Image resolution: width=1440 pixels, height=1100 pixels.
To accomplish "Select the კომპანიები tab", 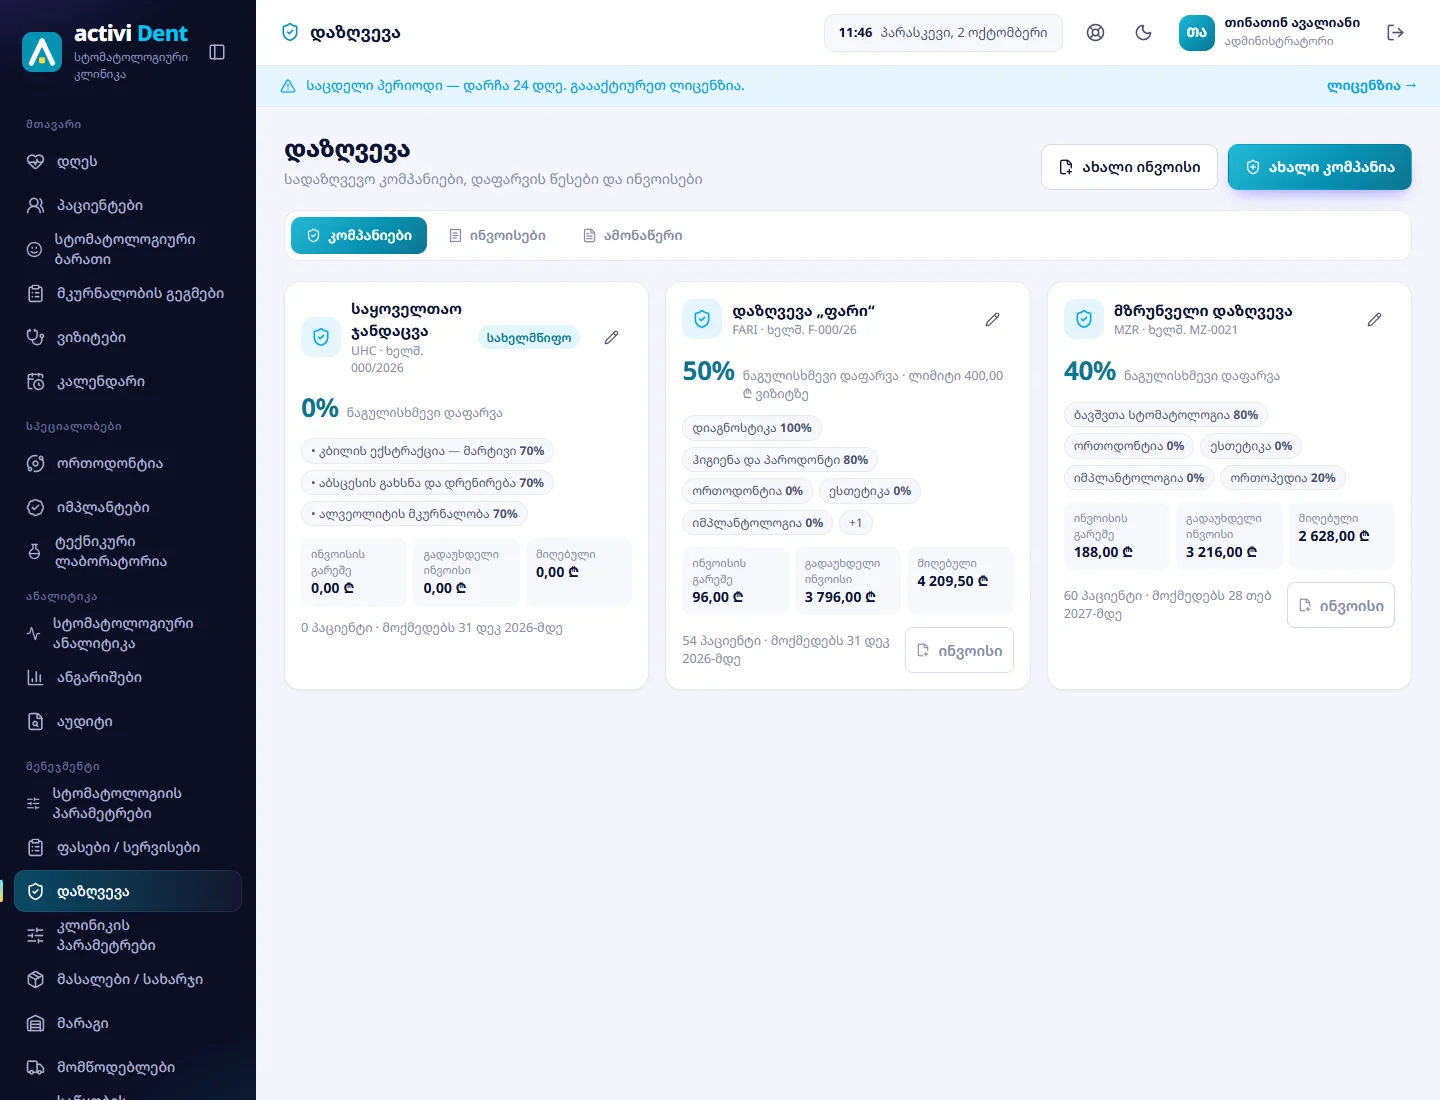I will tap(359, 236).
